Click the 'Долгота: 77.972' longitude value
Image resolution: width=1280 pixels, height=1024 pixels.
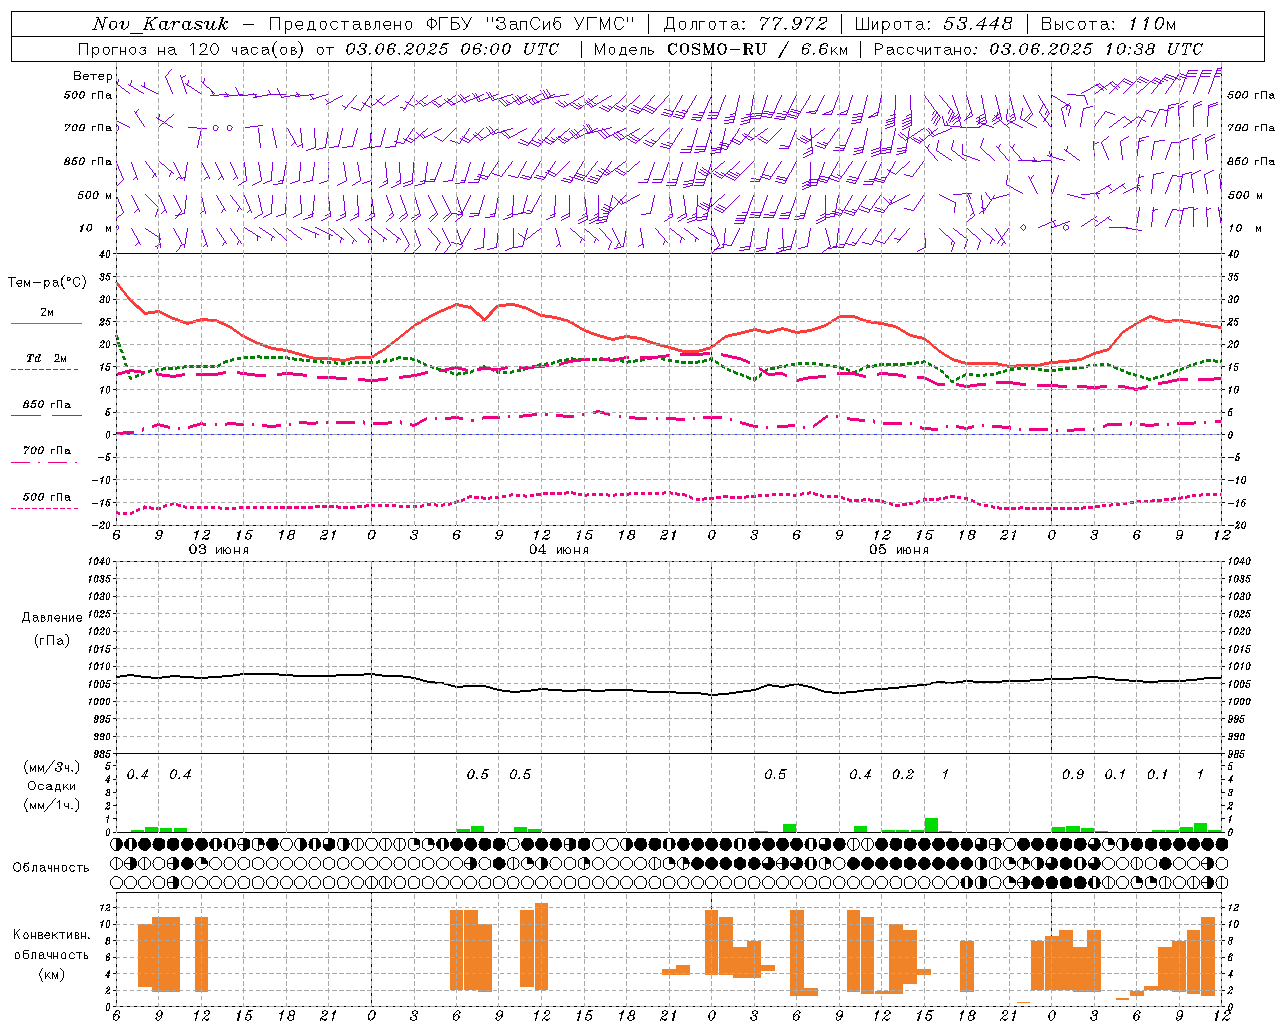[x=745, y=24]
